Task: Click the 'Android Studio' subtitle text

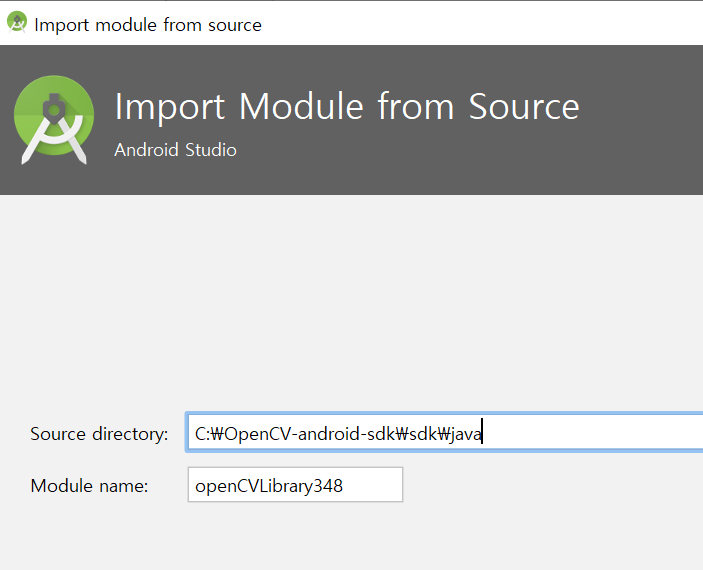Action: (x=175, y=150)
